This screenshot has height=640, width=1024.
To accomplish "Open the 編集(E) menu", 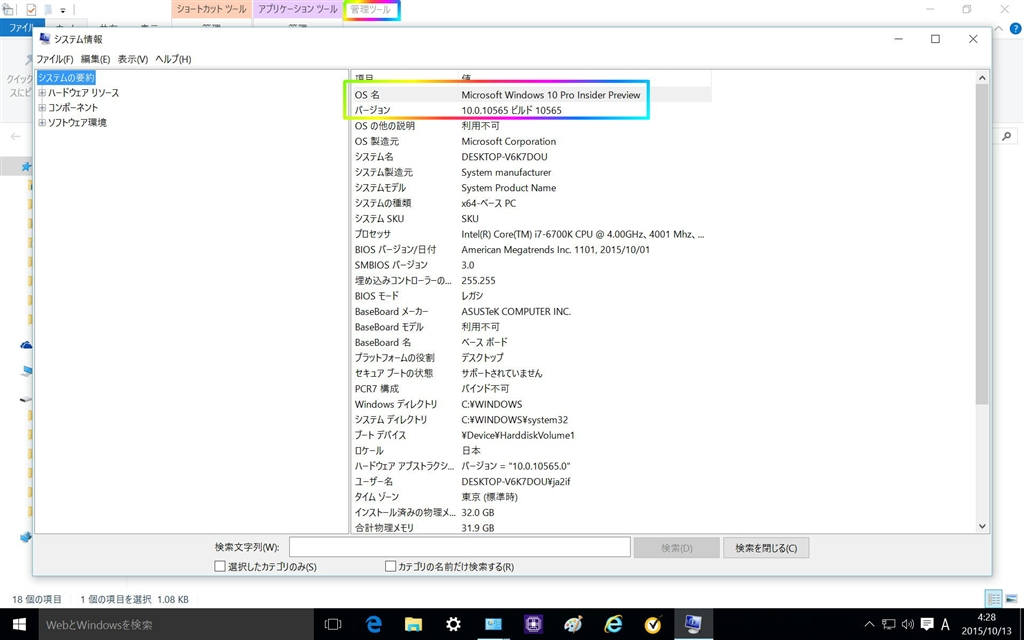I will 95,59.
